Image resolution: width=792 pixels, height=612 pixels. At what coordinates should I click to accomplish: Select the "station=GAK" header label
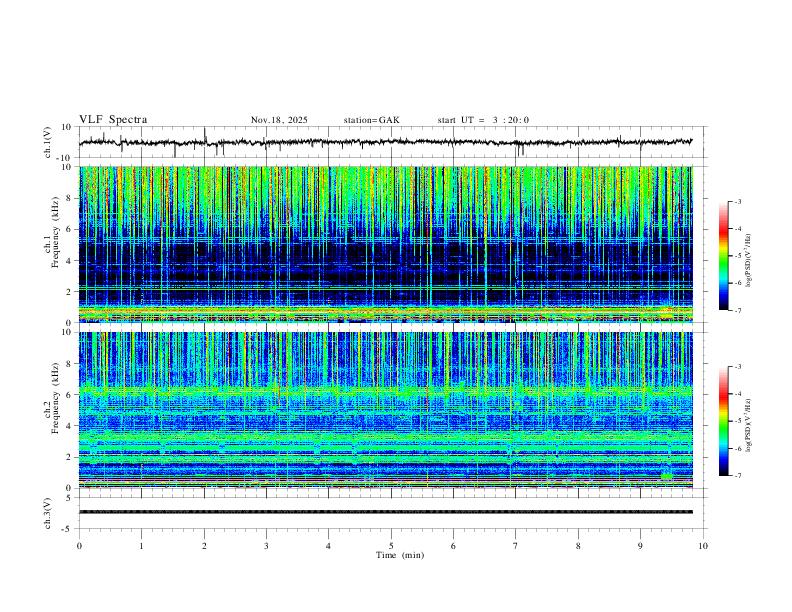tap(372, 120)
